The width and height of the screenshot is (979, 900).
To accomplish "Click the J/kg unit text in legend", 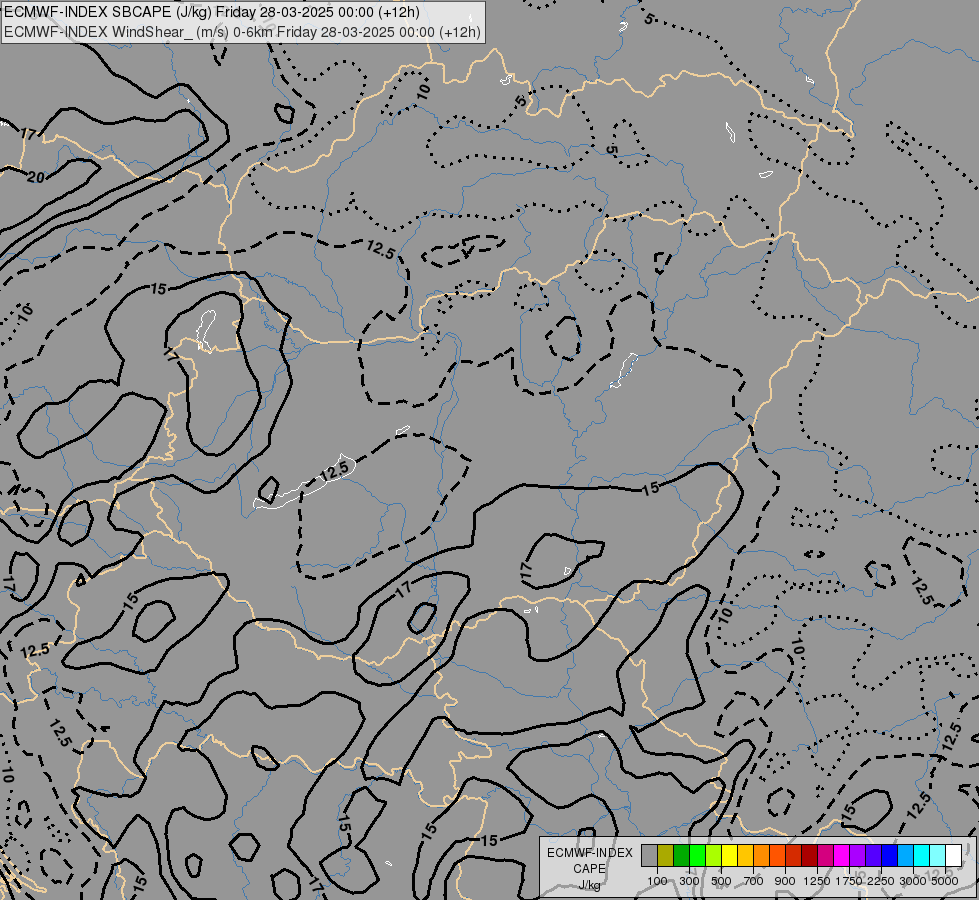I will coord(589,886).
